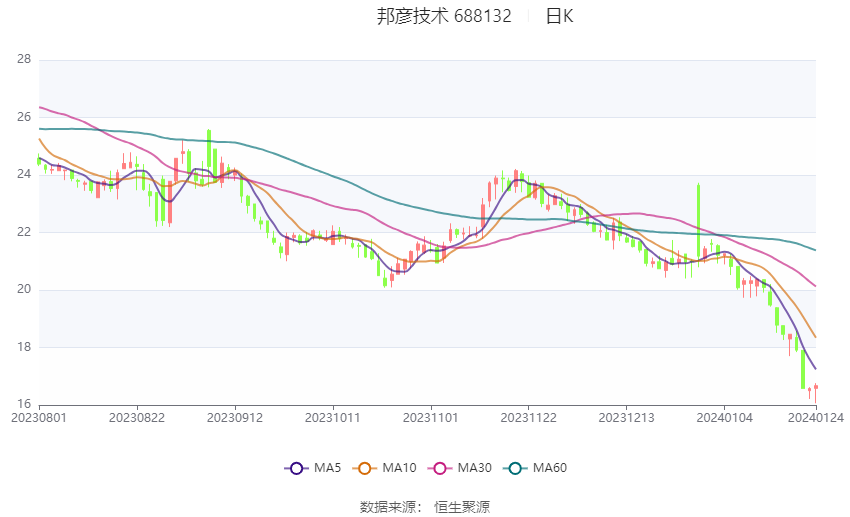Click the y-axis value 26
The image size is (850, 517).
[x=24, y=117]
